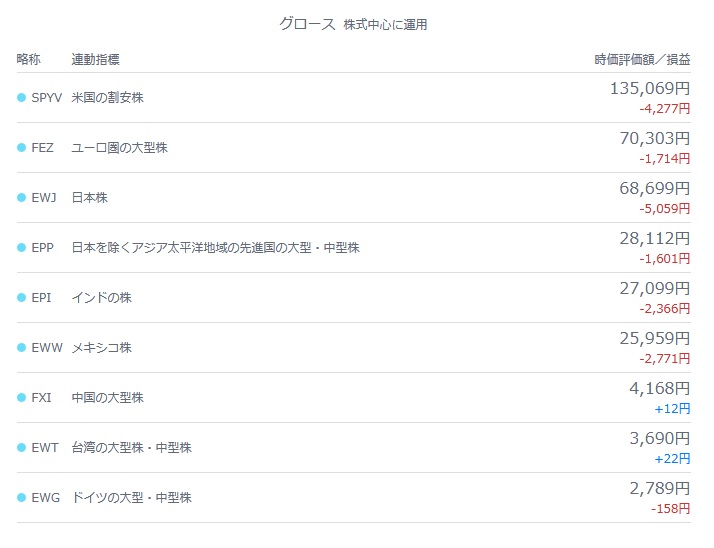The image size is (714, 548).
Task: Click the ユーロ圏の大型株 index name
Action: tap(120, 148)
